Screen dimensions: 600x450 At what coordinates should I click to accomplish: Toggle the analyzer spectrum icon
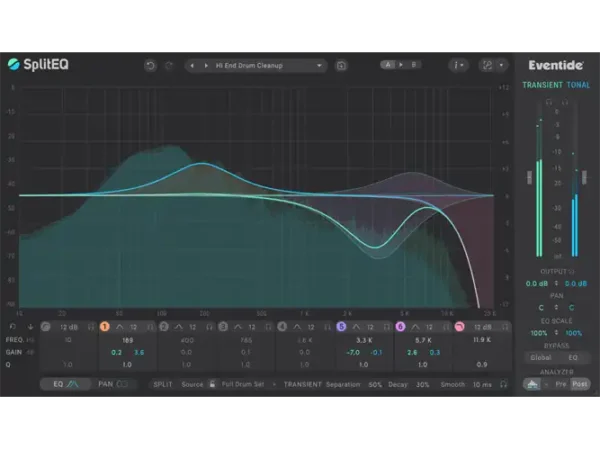[532, 384]
